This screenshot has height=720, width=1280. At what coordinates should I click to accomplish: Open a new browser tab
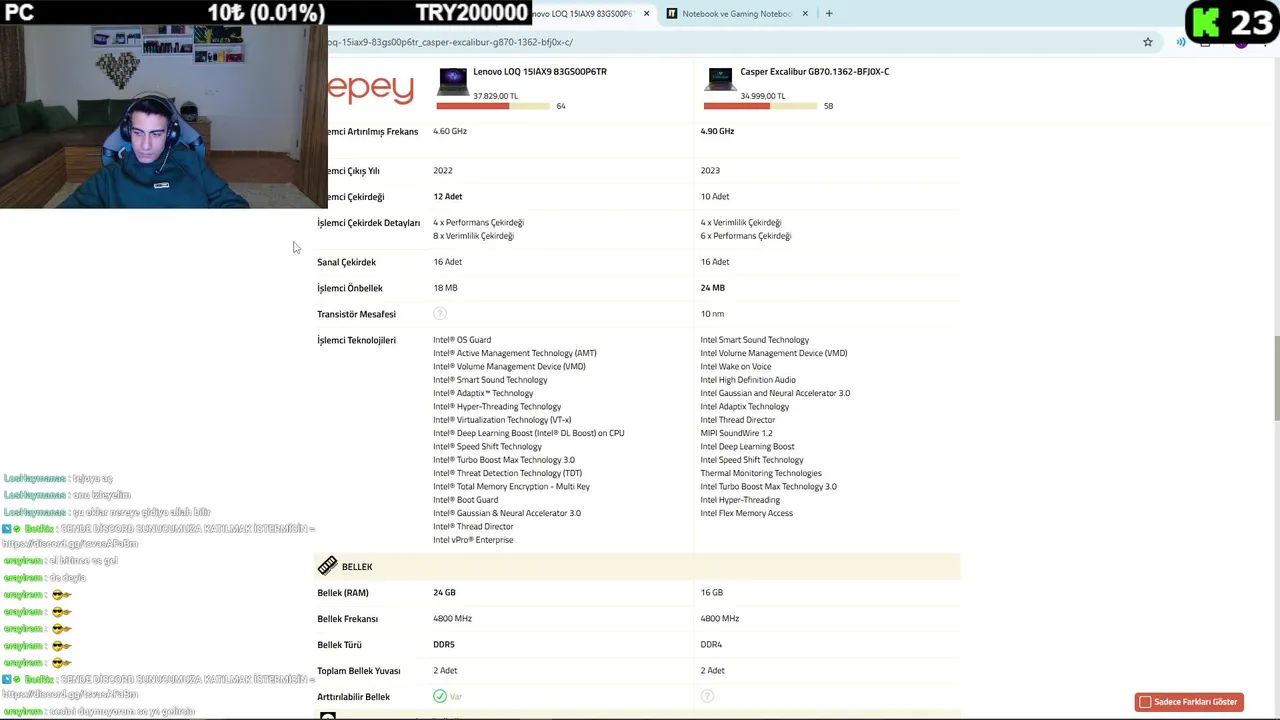click(829, 14)
